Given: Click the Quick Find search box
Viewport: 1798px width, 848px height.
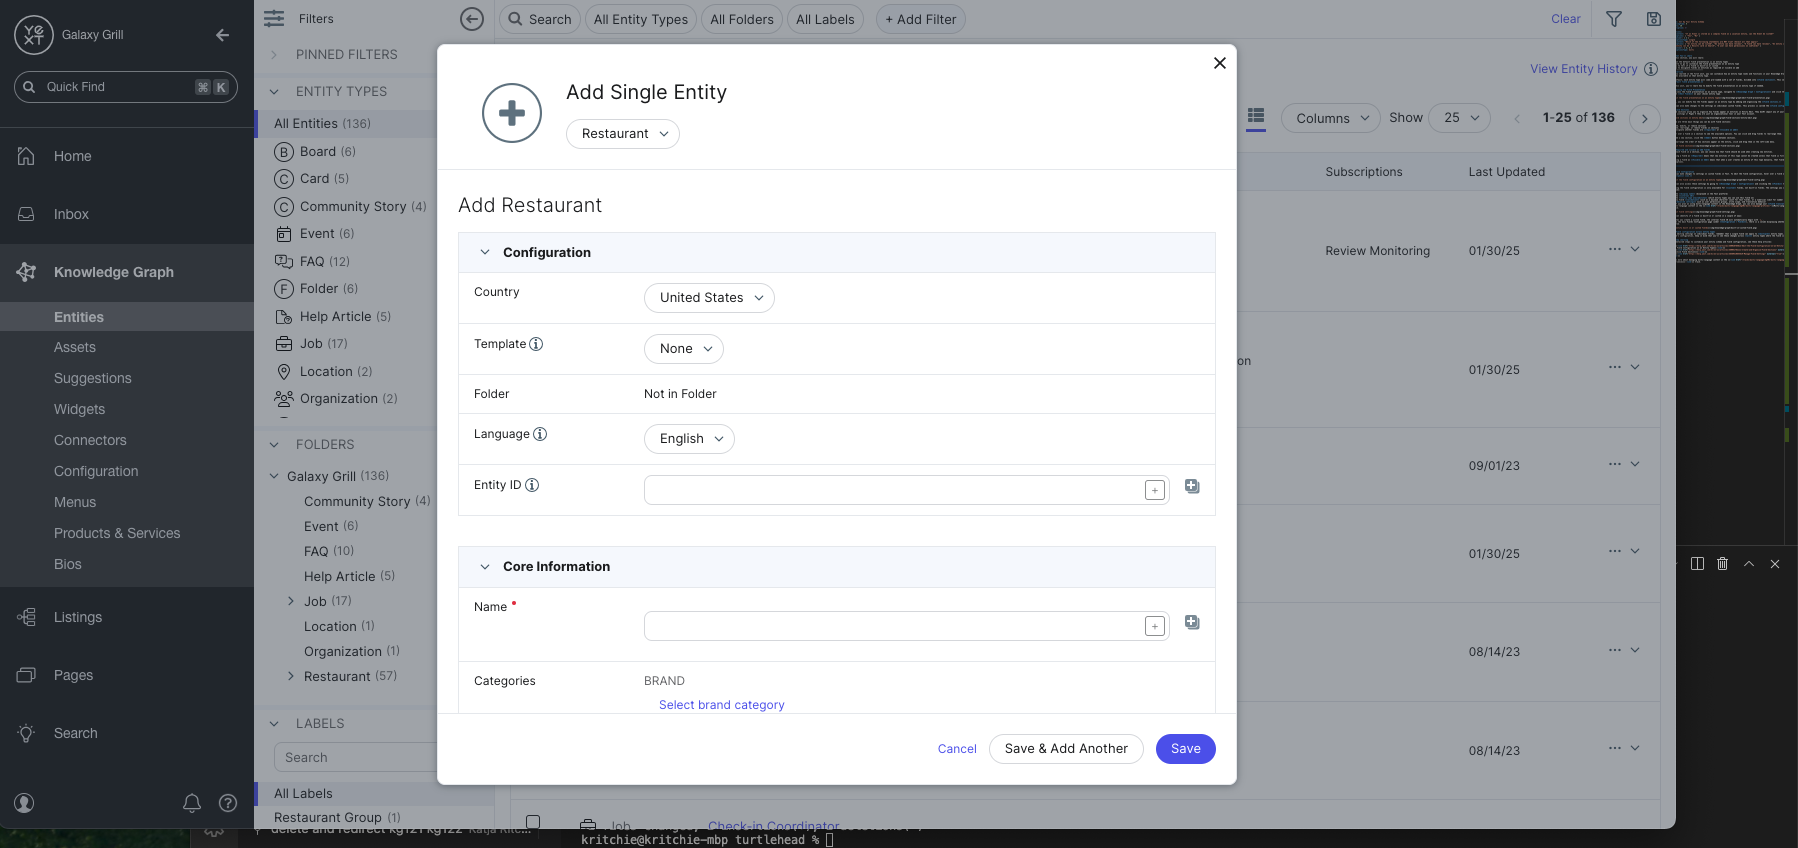Looking at the screenshot, I should pyautogui.click(x=126, y=87).
